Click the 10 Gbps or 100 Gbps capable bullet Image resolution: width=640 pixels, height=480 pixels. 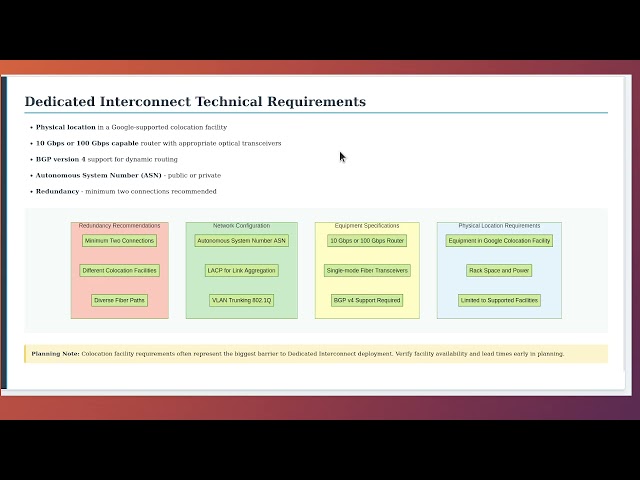[158, 143]
